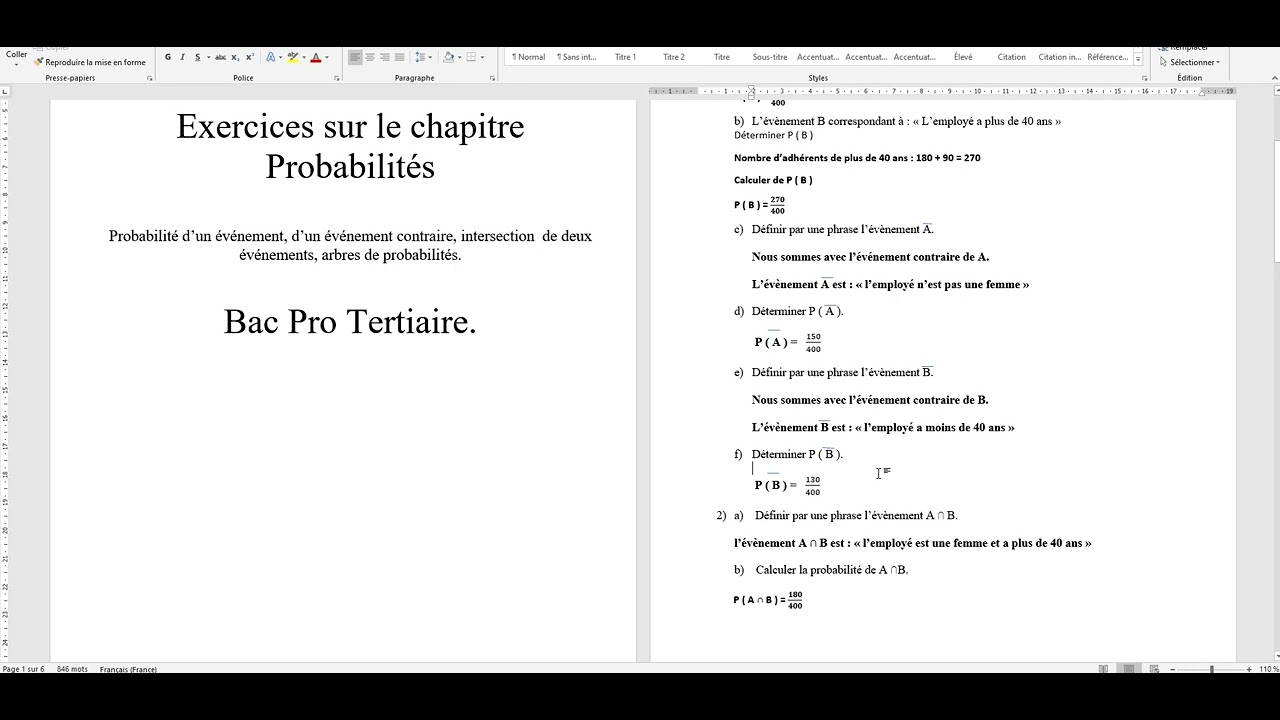
Task: Apply borders to the paragraph
Action: 471,57
